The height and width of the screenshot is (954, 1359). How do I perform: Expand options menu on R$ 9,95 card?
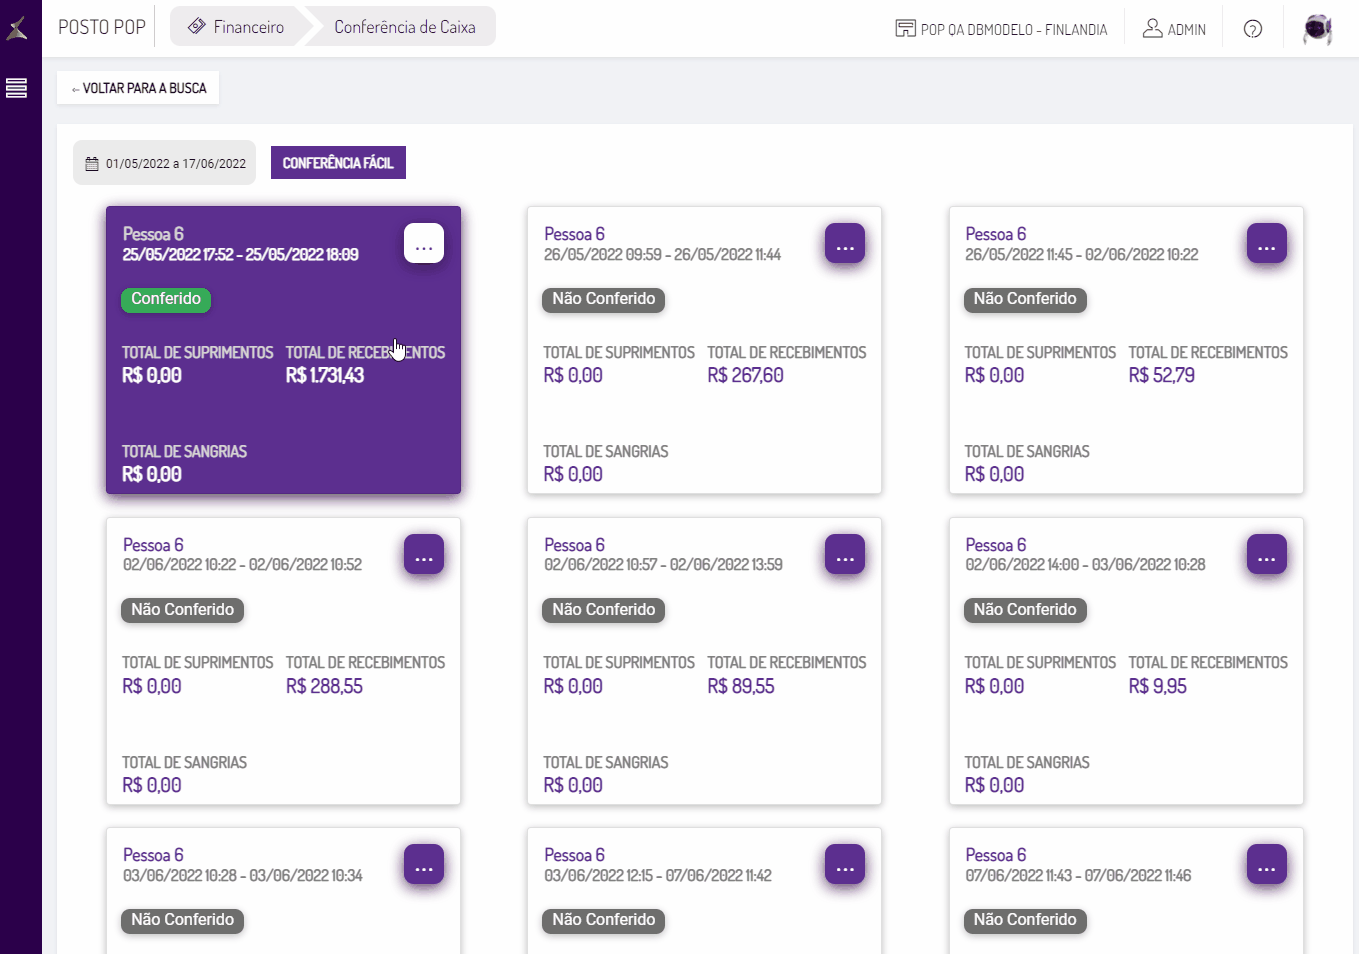click(x=1266, y=555)
